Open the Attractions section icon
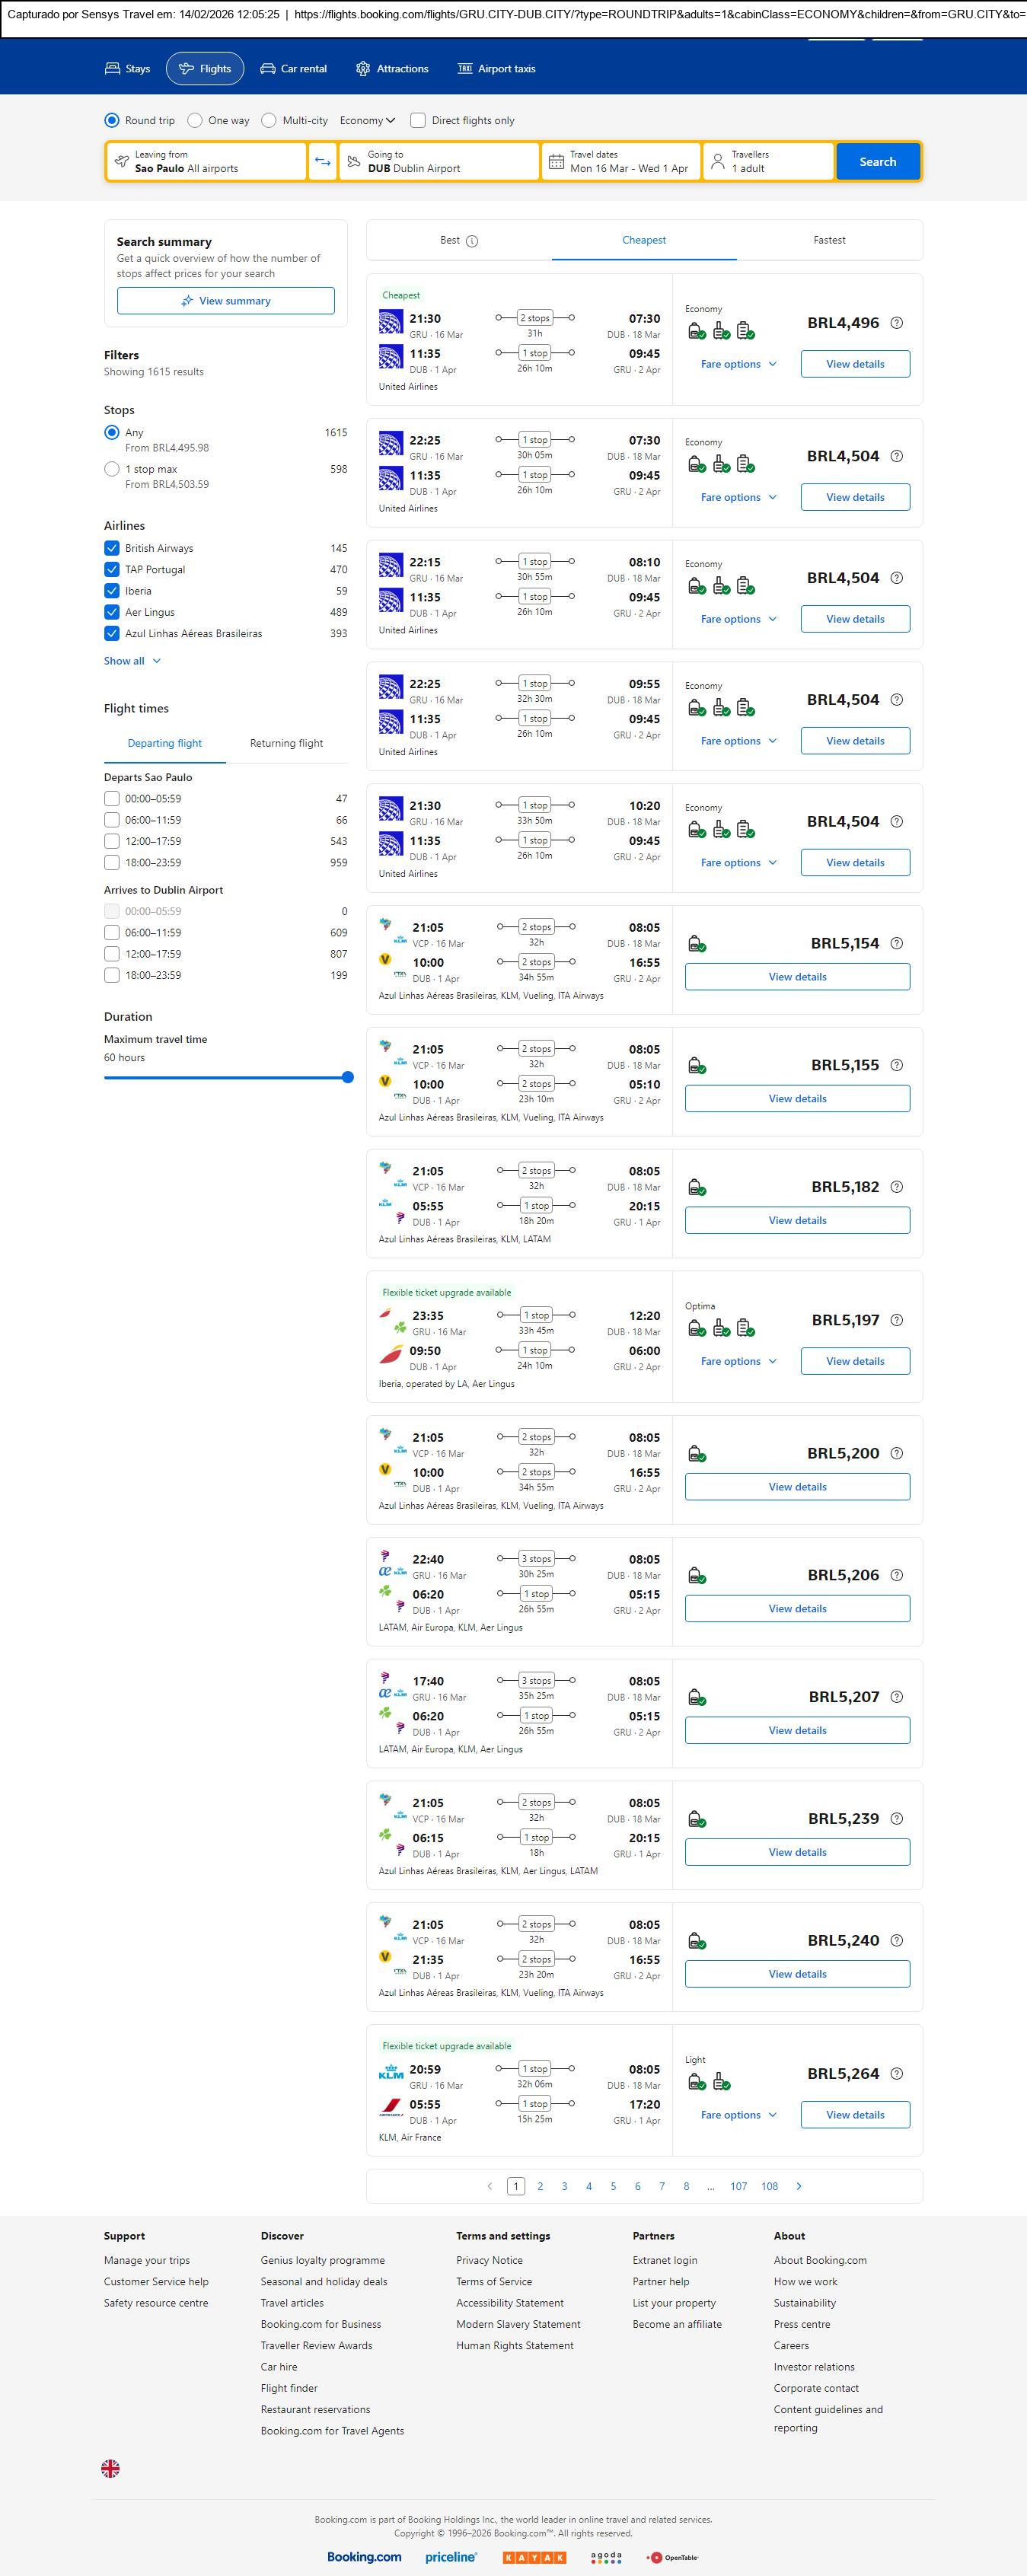 tap(363, 69)
